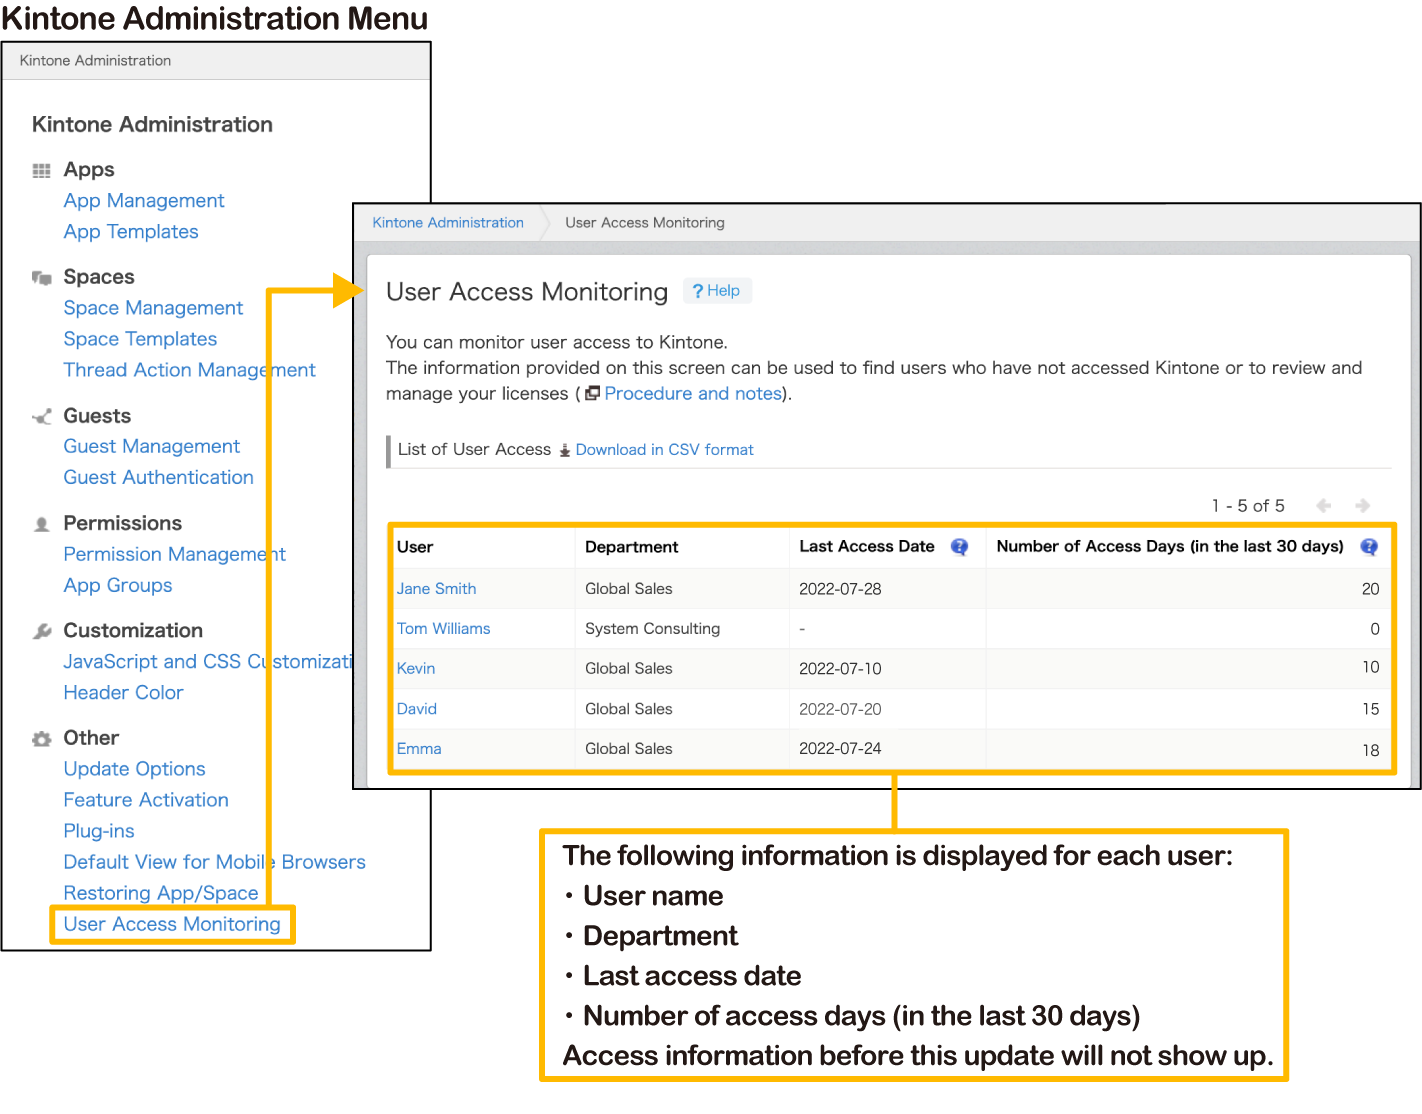Open the Help button beside the page title
Viewport: 1422px width, 1114px height.
(717, 291)
